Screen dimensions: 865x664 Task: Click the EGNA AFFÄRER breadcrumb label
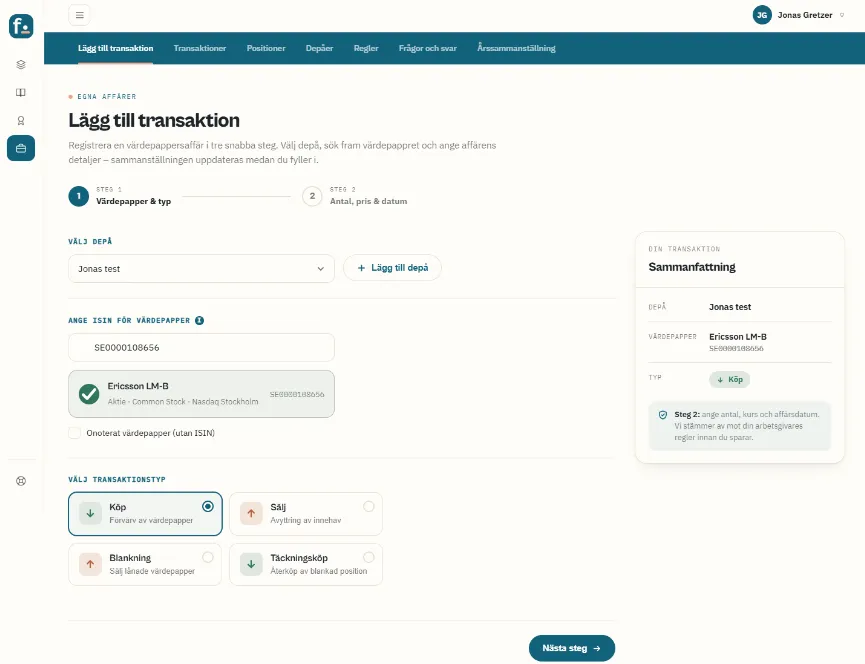[106, 97]
